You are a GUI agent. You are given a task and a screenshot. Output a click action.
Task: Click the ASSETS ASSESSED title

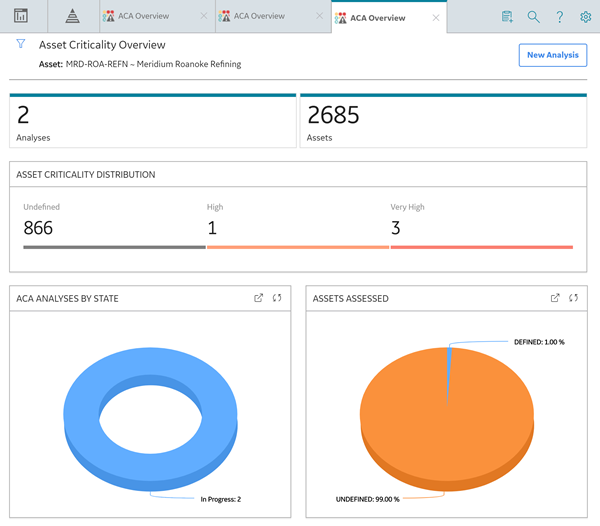pyautogui.click(x=351, y=298)
